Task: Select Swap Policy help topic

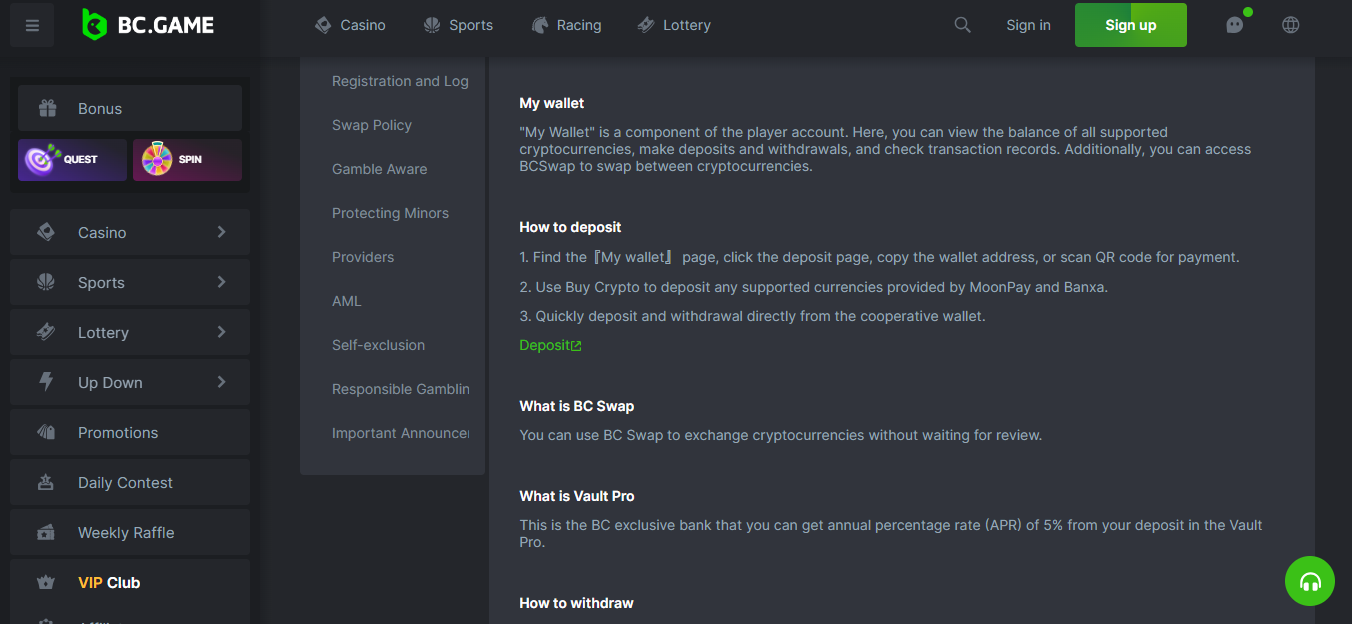Action: tap(372, 125)
